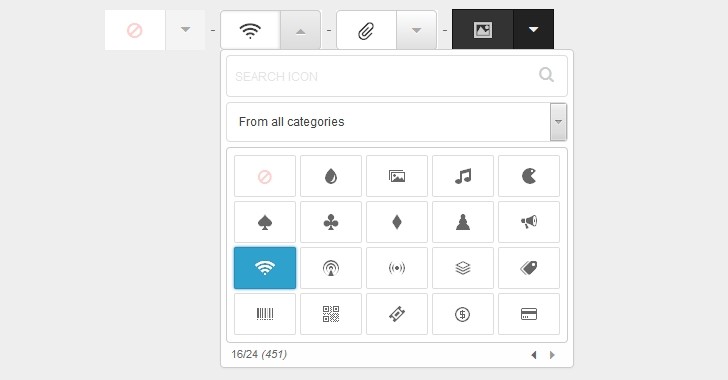Choose the megaphone icon
The image size is (728, 380).
[529, 222]
